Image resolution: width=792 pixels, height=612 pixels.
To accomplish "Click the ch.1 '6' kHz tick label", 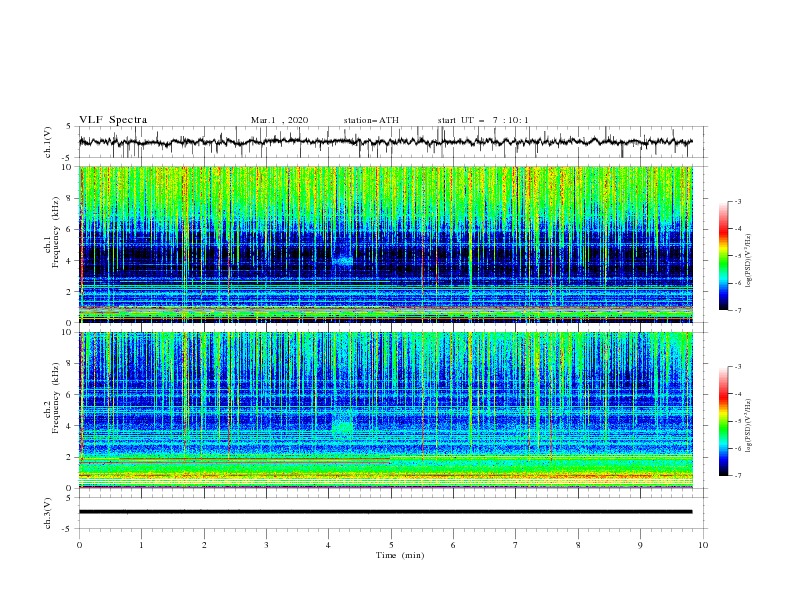I will (x=70, y=229).
